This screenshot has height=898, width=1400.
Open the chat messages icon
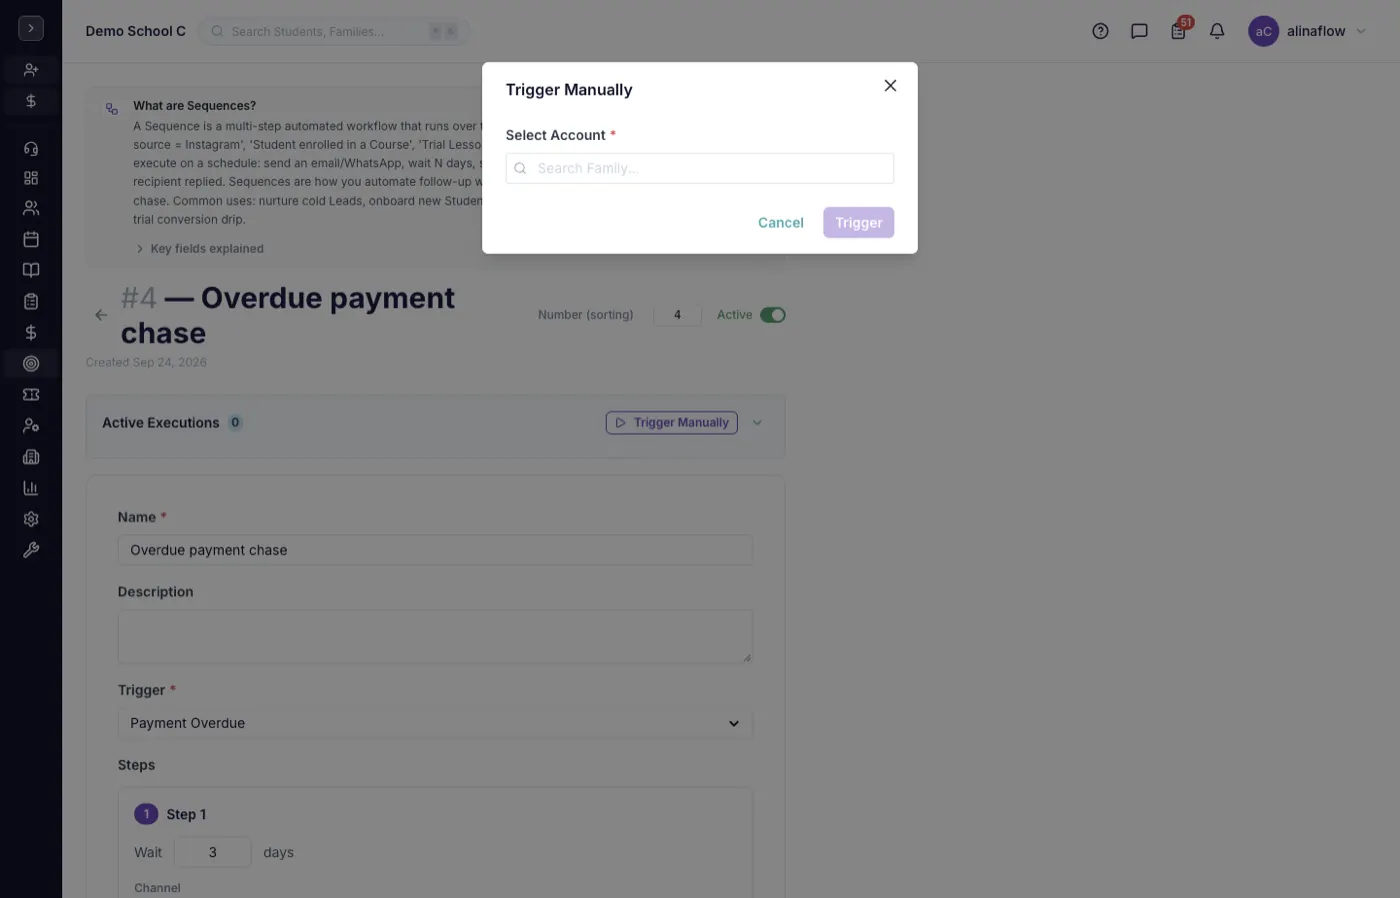click(x=1139, y=31)
